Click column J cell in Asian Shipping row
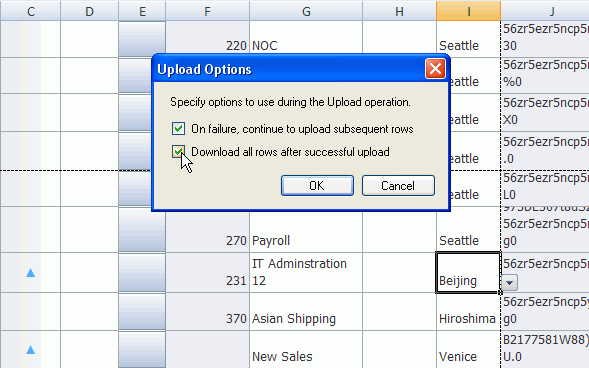Viewport: 589px width, 368px height. point(545,312)
